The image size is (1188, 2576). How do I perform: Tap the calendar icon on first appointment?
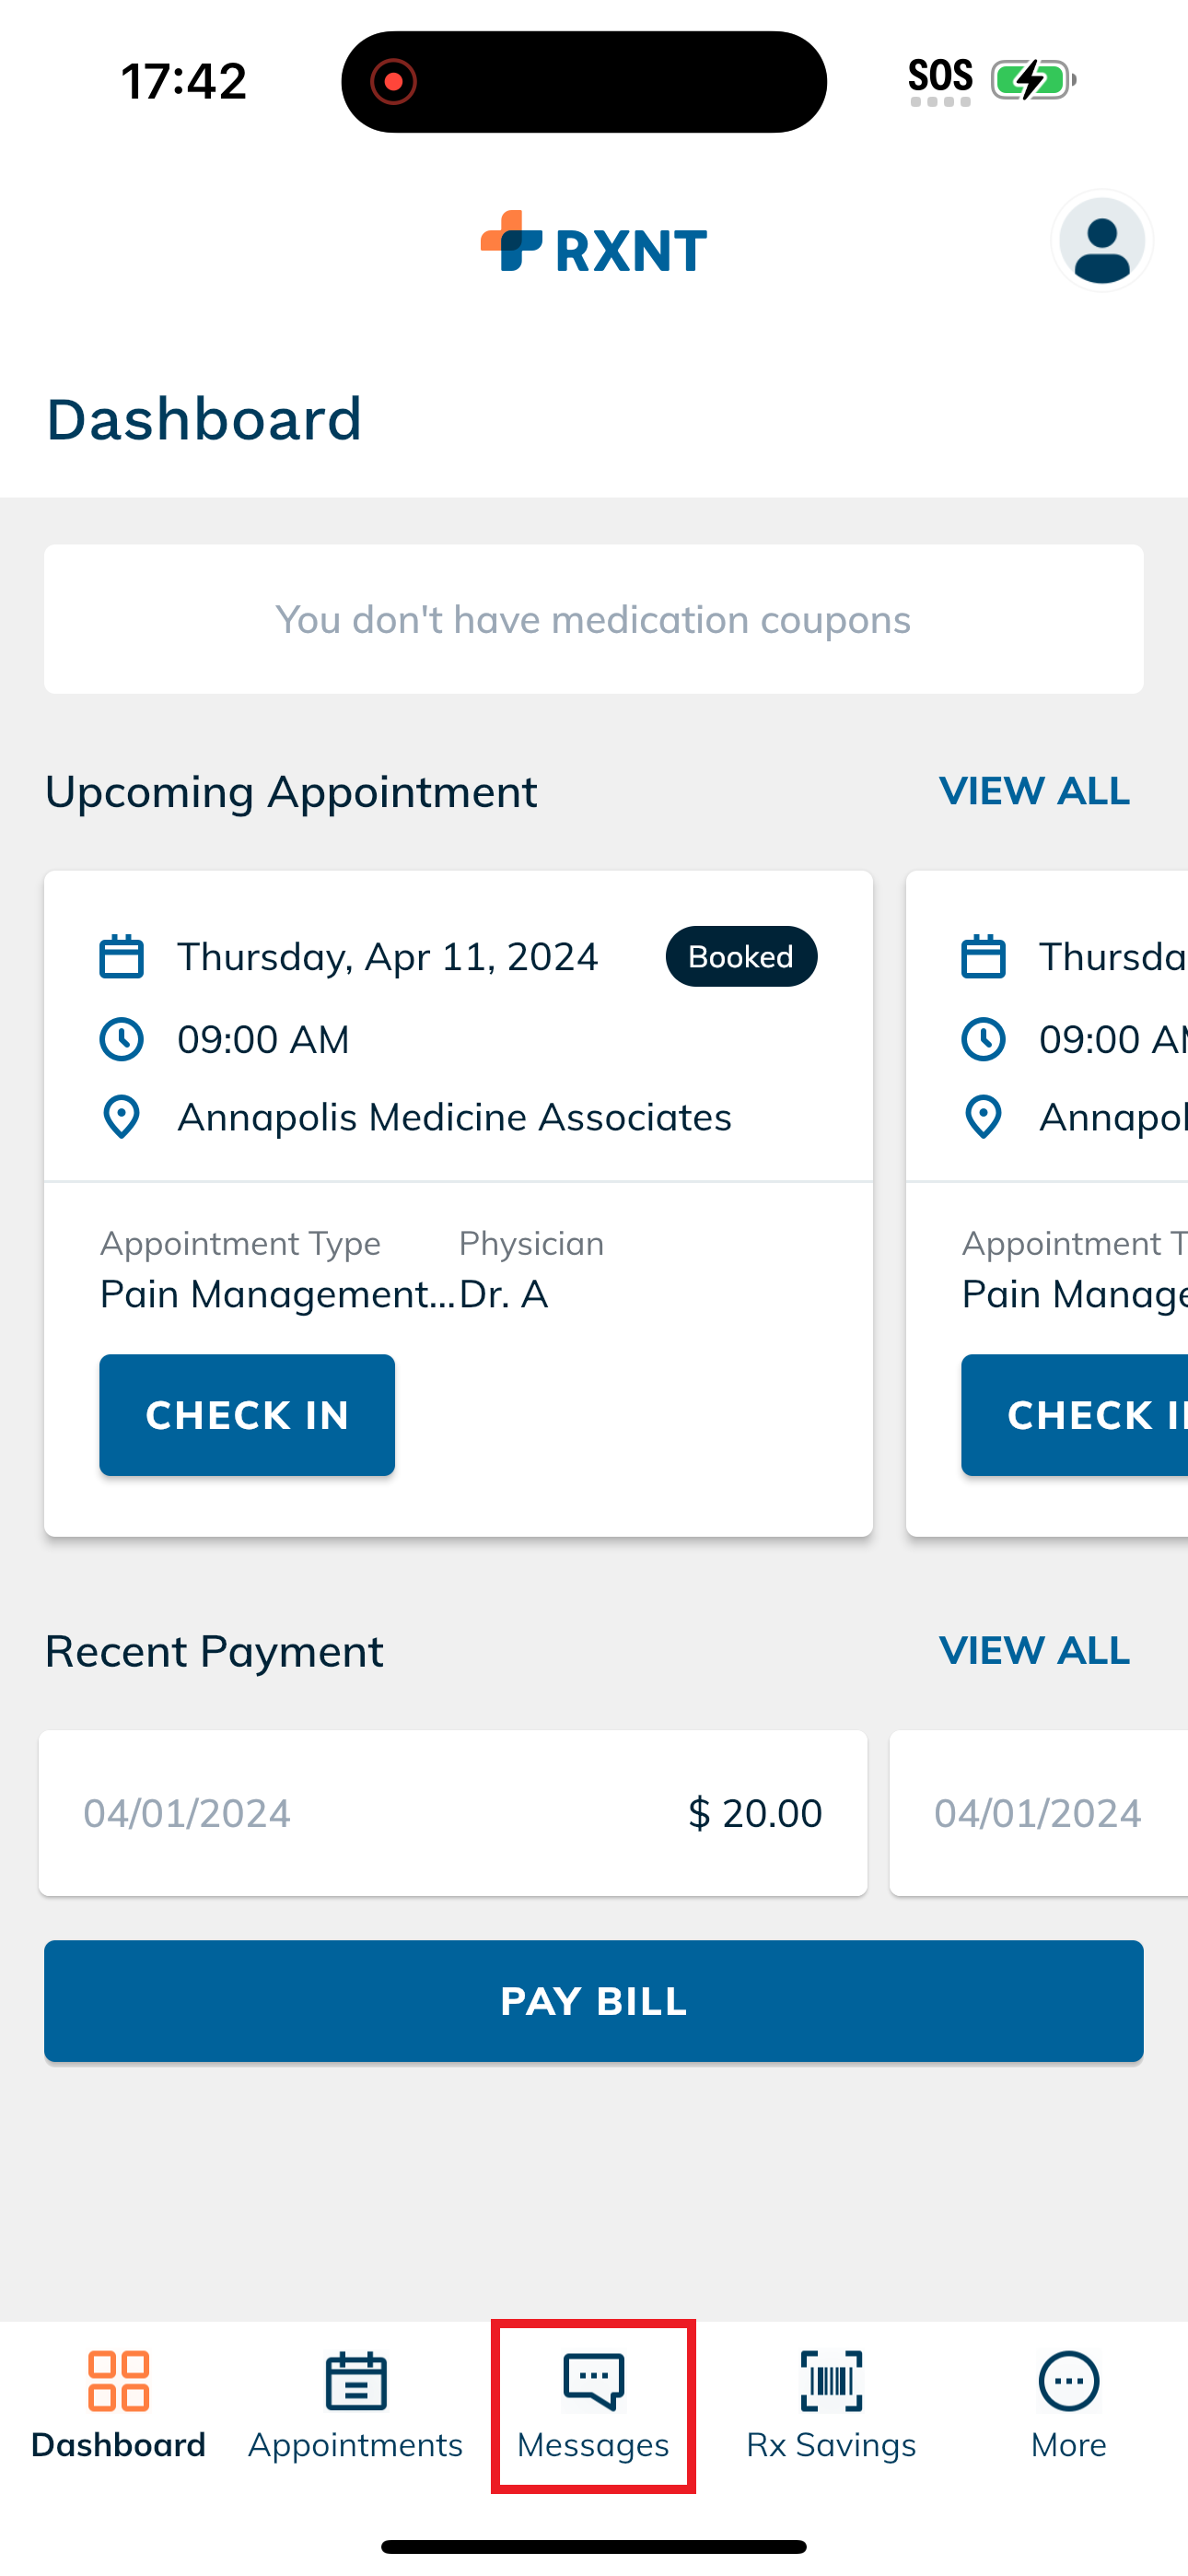tap(121, 956)
